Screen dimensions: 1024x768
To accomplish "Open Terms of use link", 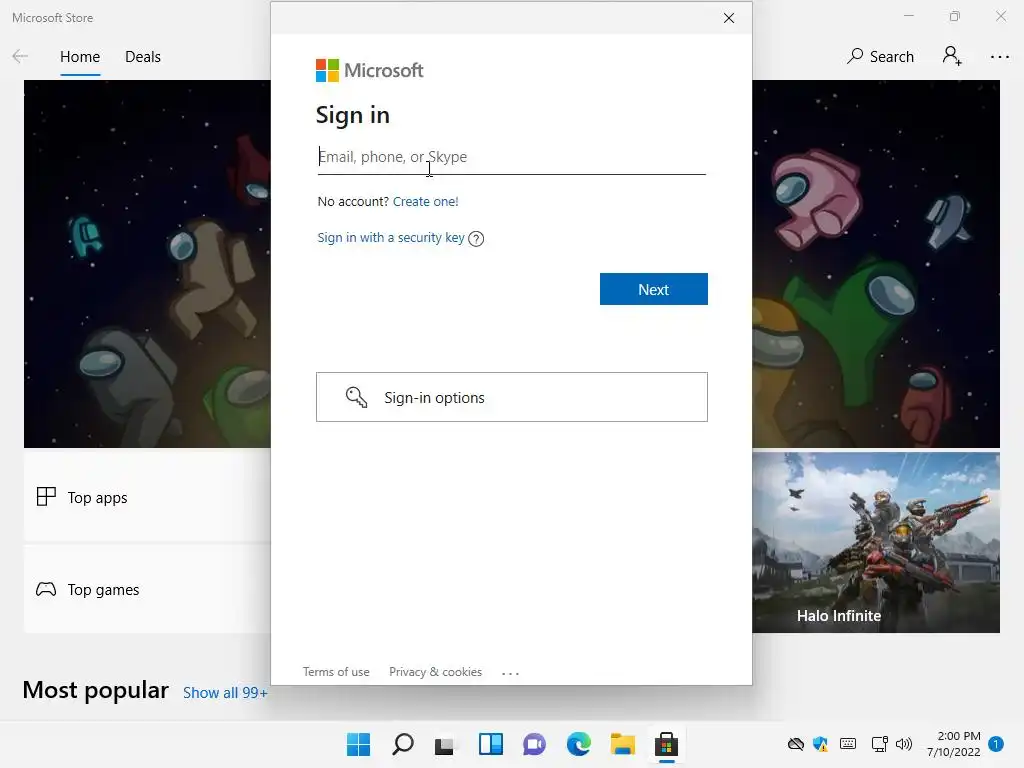I will 336,672.
